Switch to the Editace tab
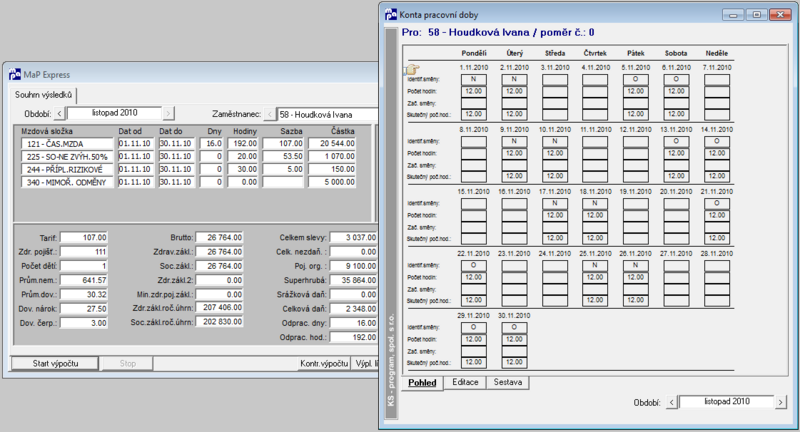Viewport: 800px width, 432px height. point(465,383)
